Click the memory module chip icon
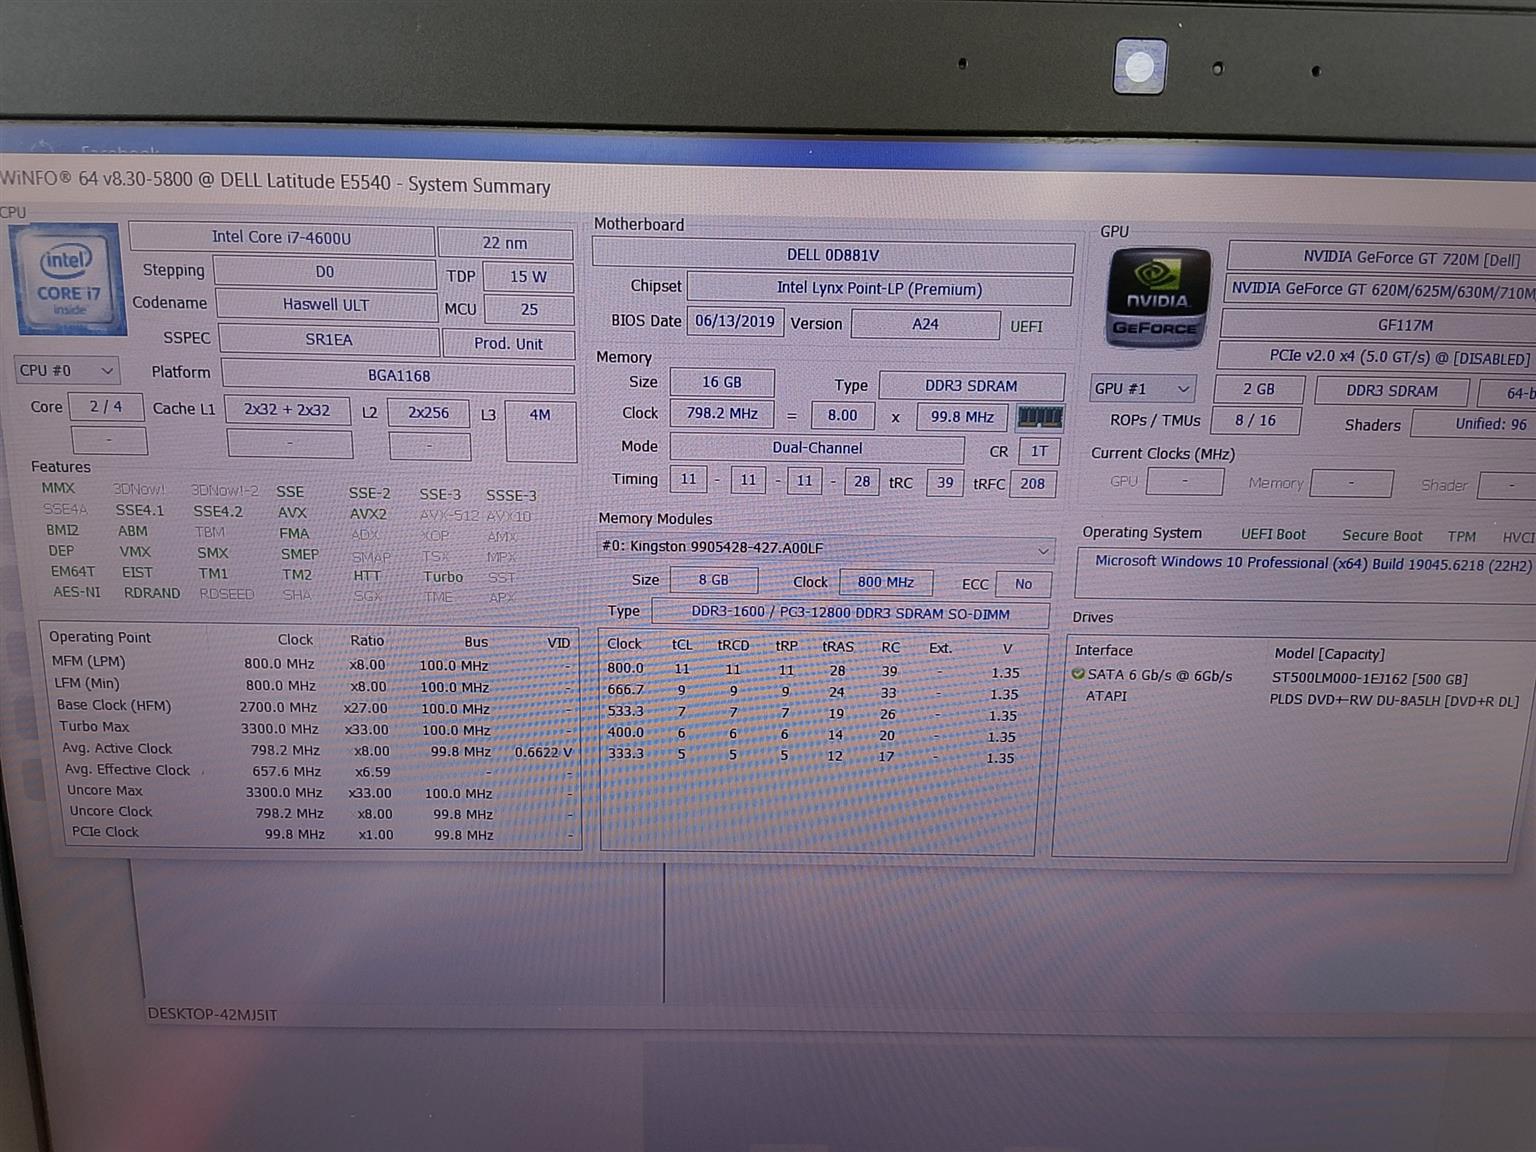 [x=1039, y=417]
